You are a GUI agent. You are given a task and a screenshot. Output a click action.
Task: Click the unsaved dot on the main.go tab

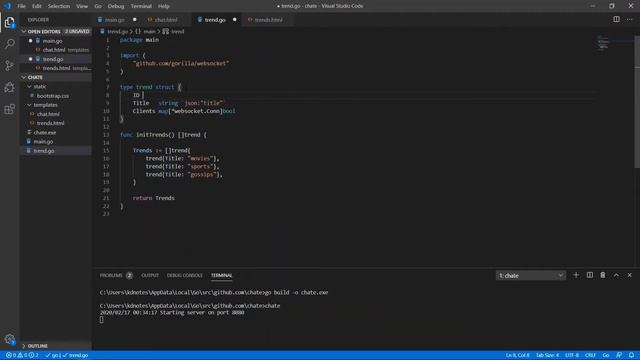tap(134, 20)
